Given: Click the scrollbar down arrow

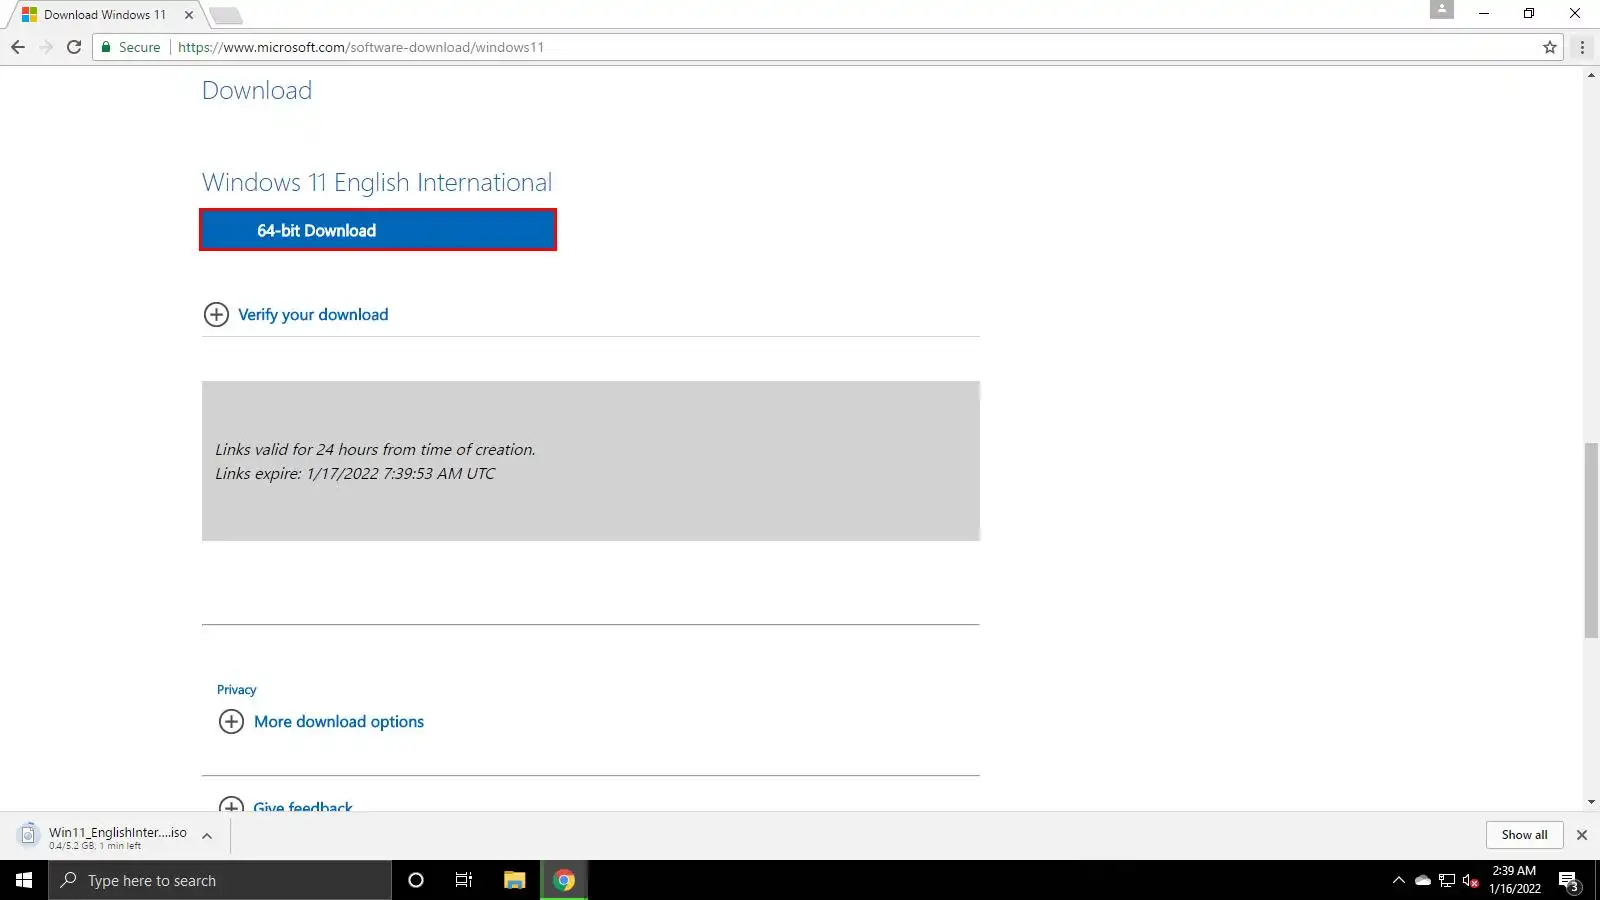Looking at the screenshot, I should click(x=1591, y=802).
